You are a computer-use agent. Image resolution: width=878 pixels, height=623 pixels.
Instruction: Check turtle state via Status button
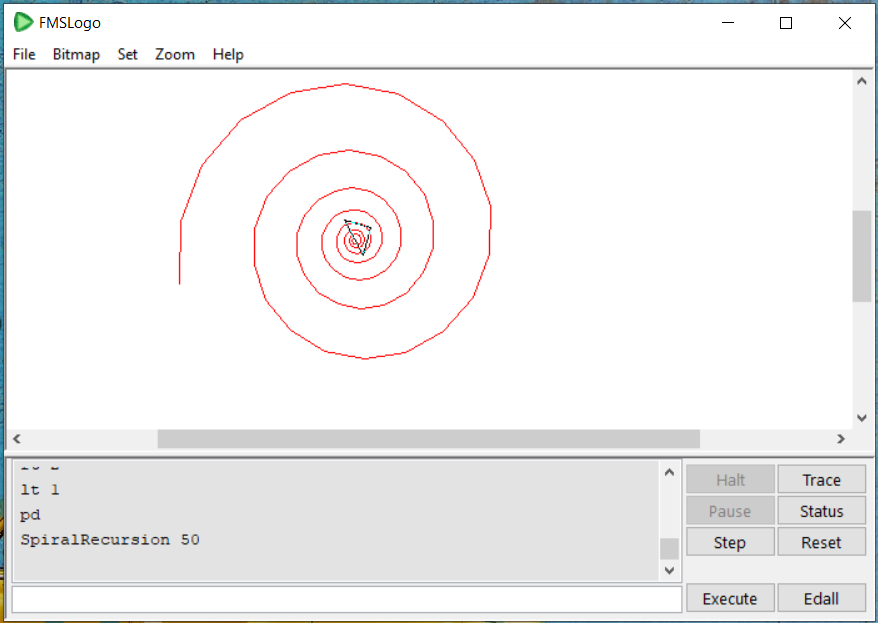pyautogui.click(x=821, y=510)
